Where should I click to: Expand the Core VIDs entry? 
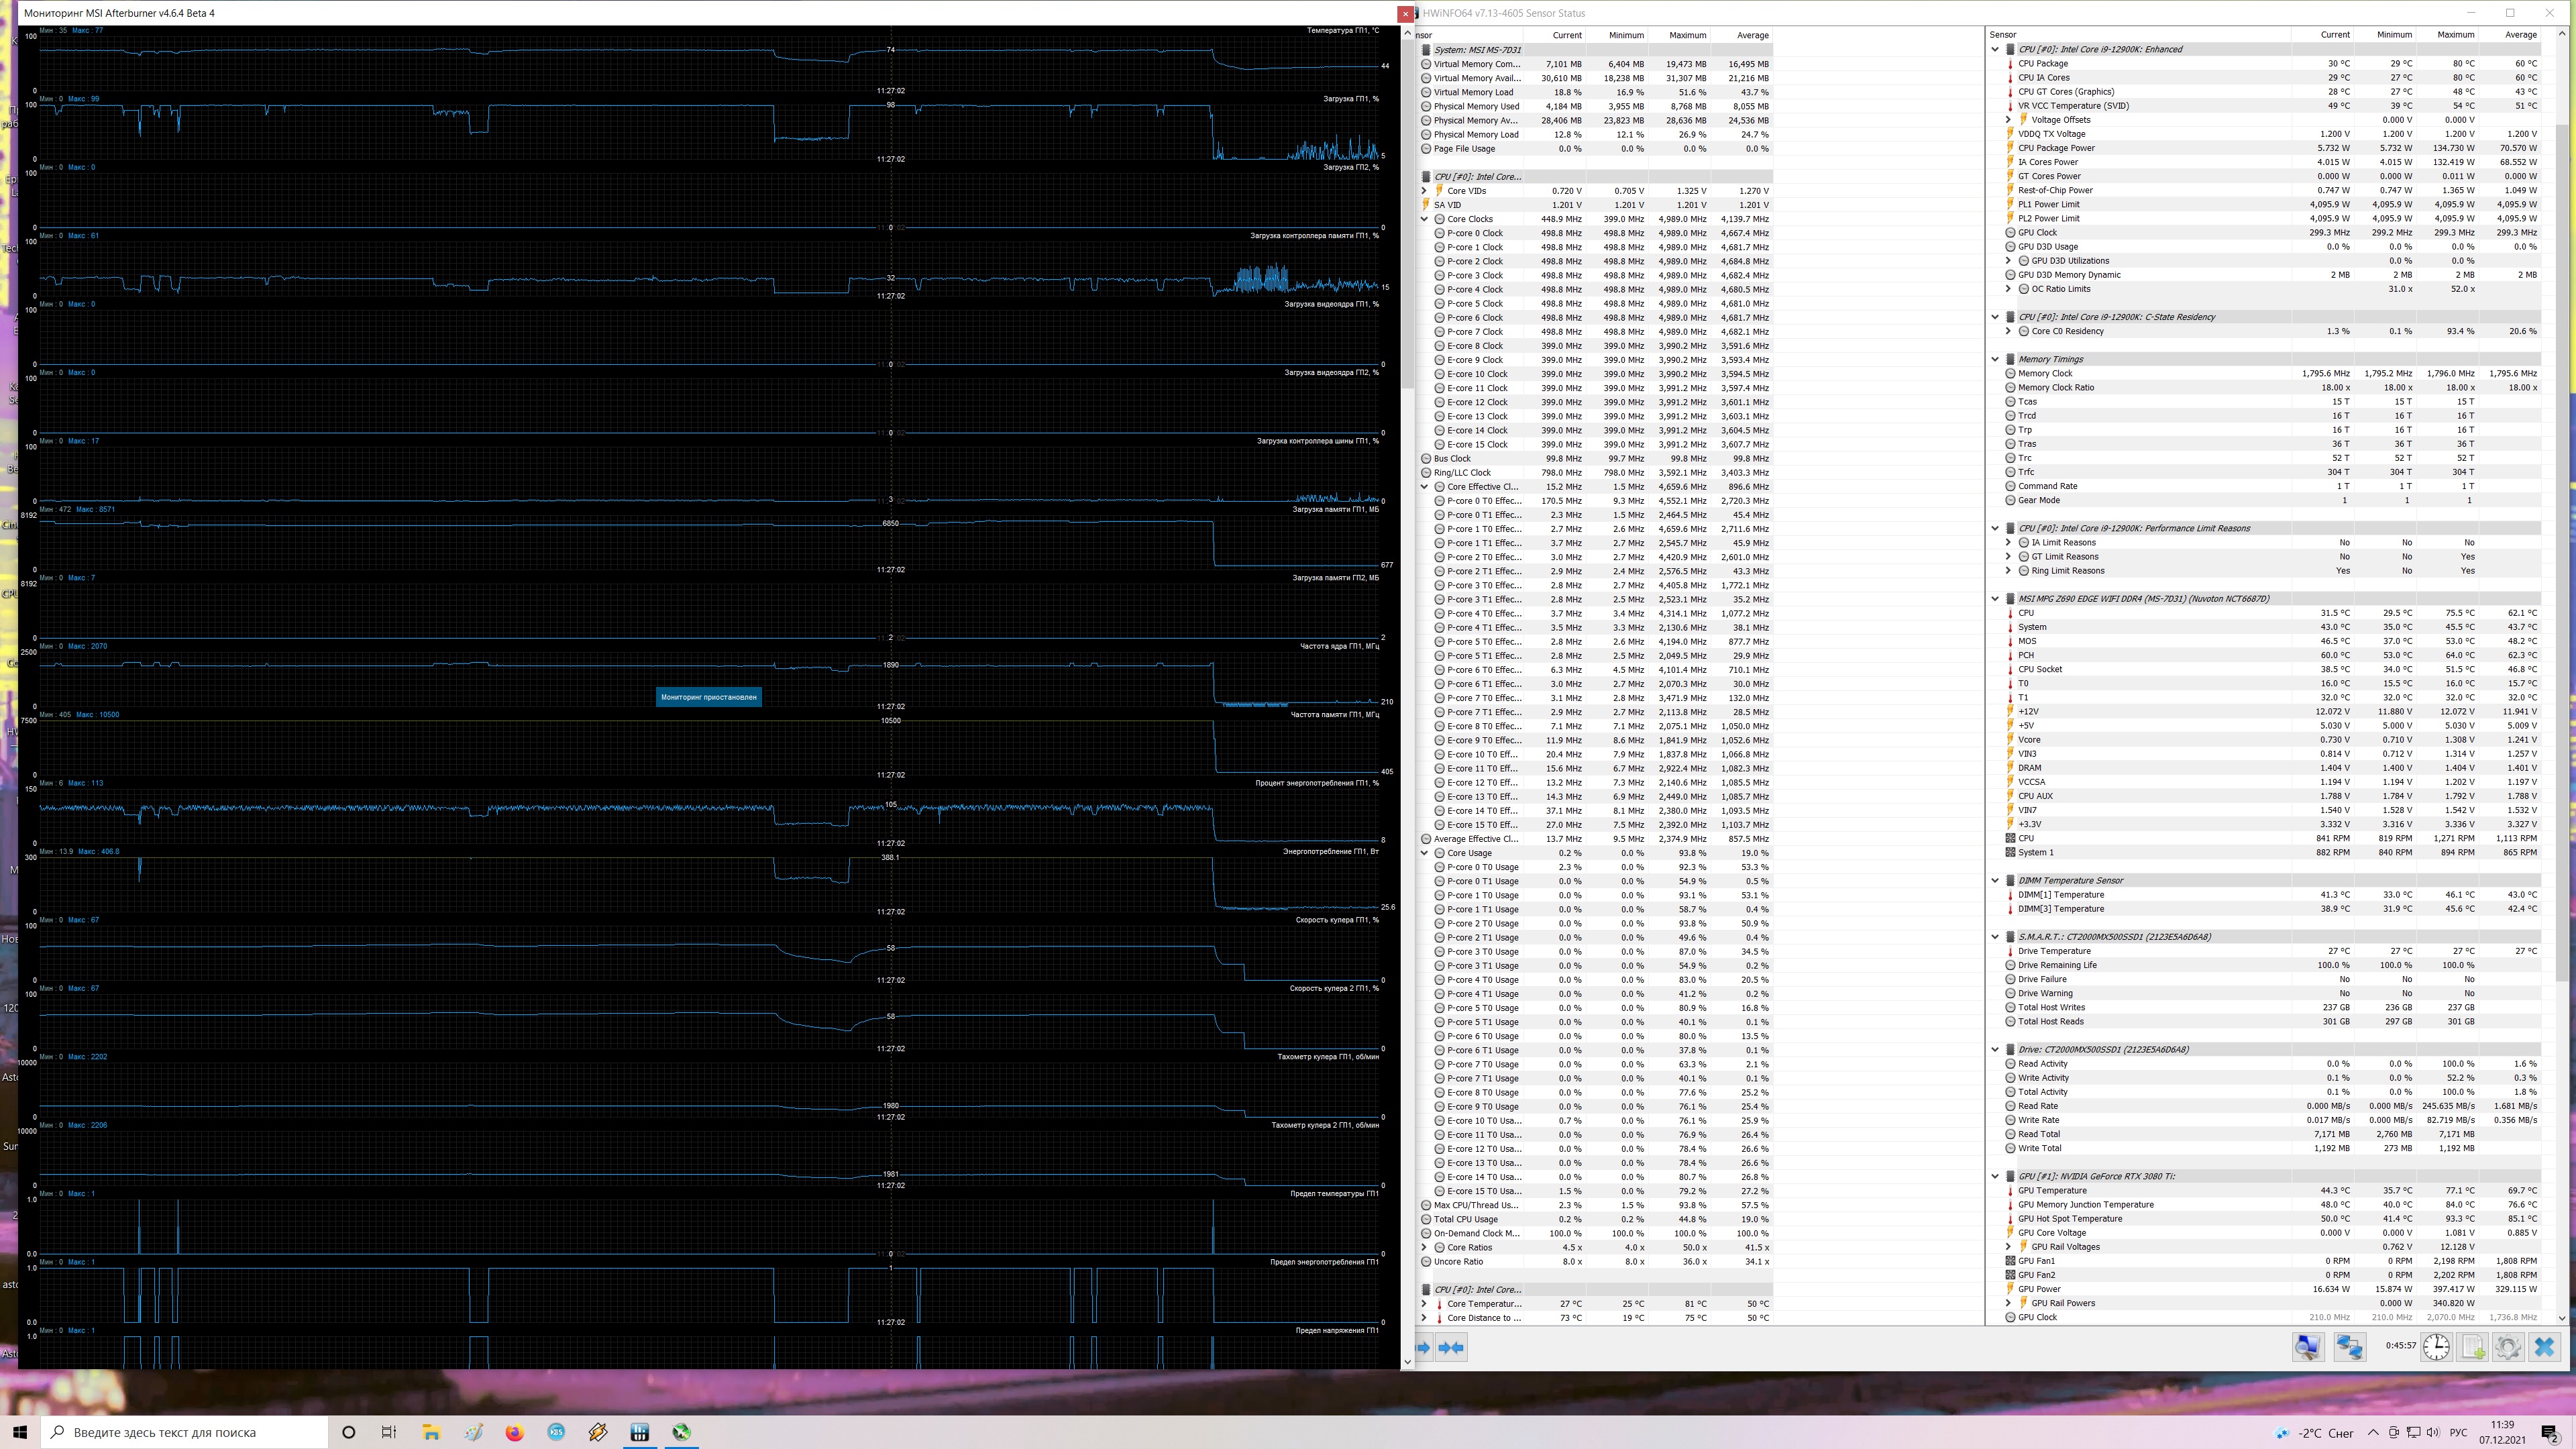click(x=1424, y=191)
